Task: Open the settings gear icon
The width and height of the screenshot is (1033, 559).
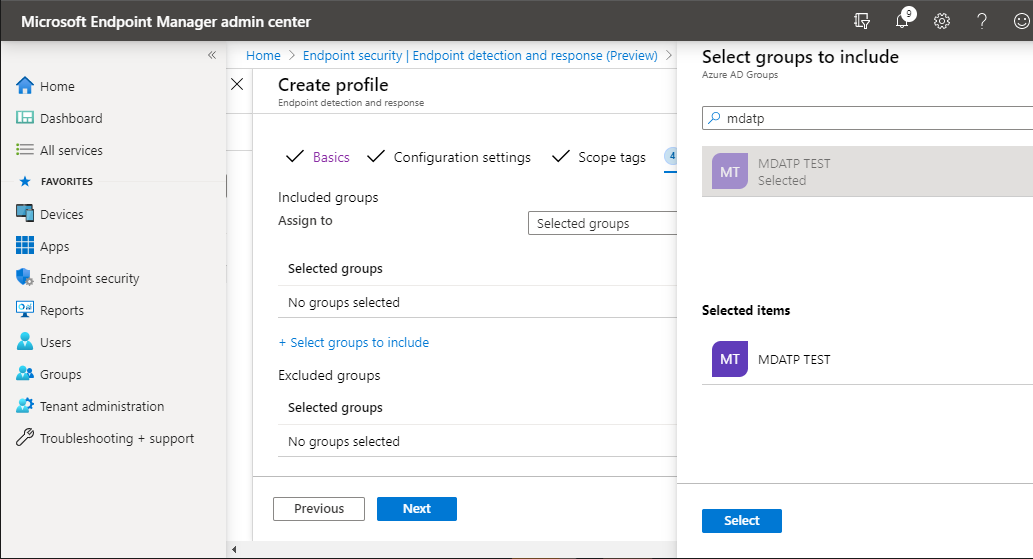Action: pyautogui.click(x=942, y=21)
